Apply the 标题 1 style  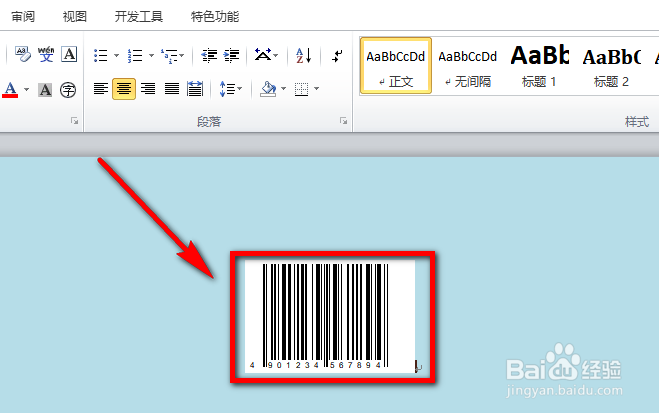coord(539,66)
